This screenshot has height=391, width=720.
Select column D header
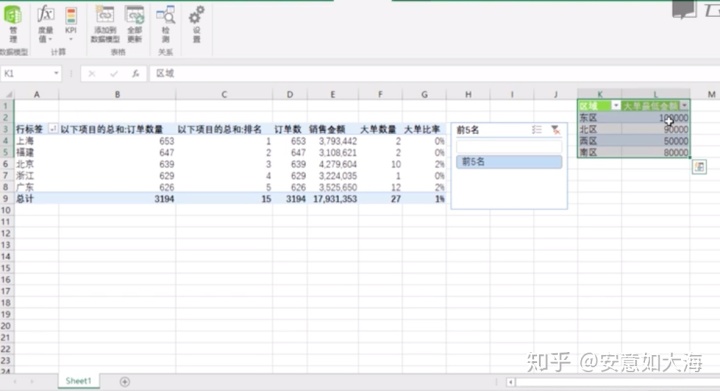[290, 95]
